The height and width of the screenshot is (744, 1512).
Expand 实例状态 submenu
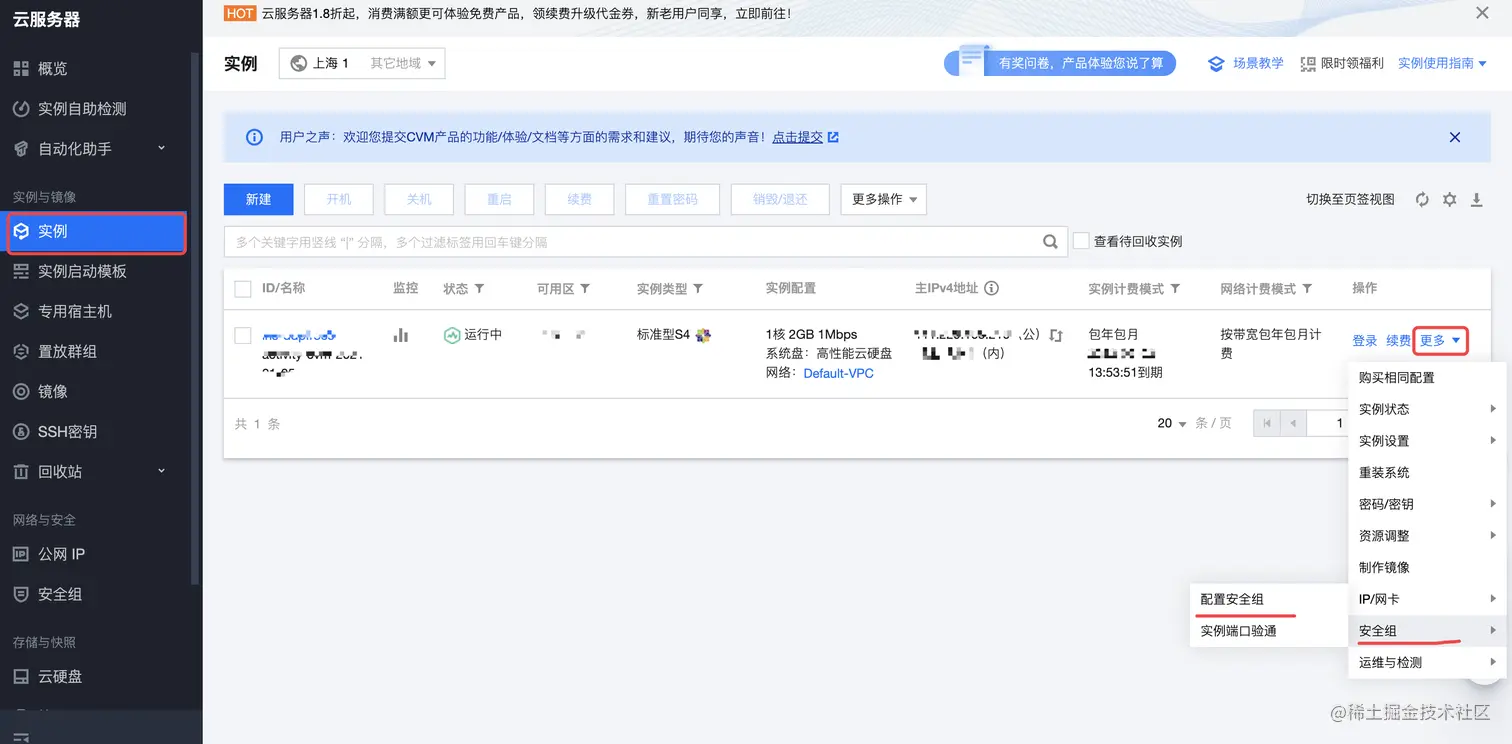tap(1427, 409)
